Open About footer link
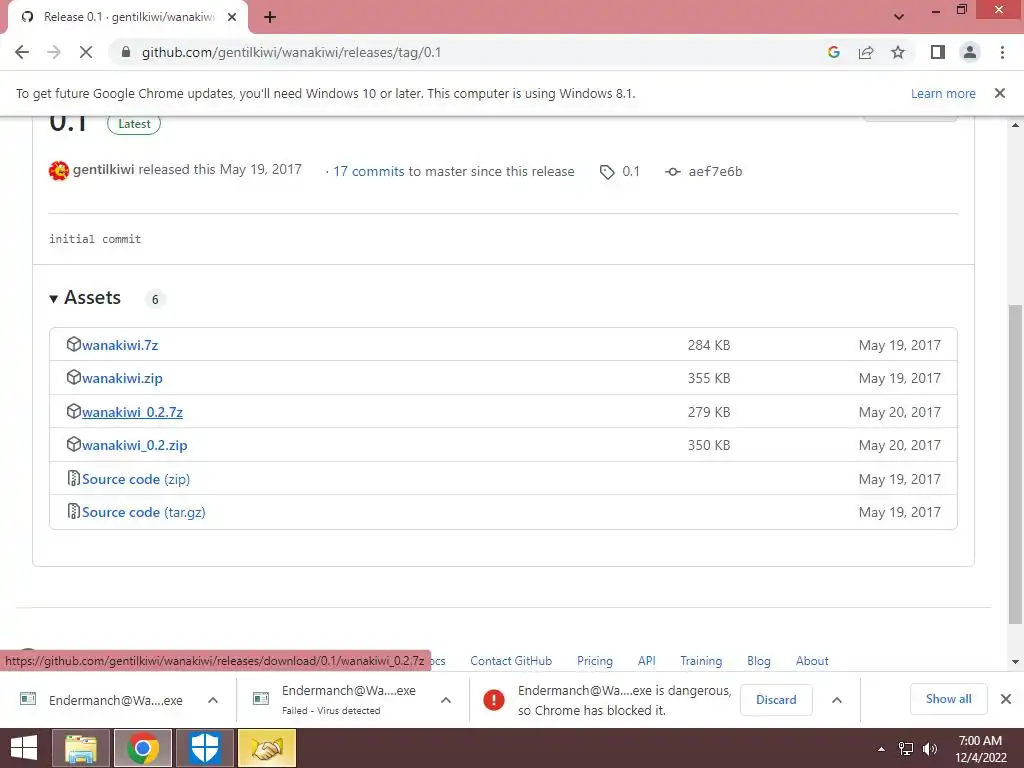Viewport: 1024px width, 768px height. pos(812,661)
